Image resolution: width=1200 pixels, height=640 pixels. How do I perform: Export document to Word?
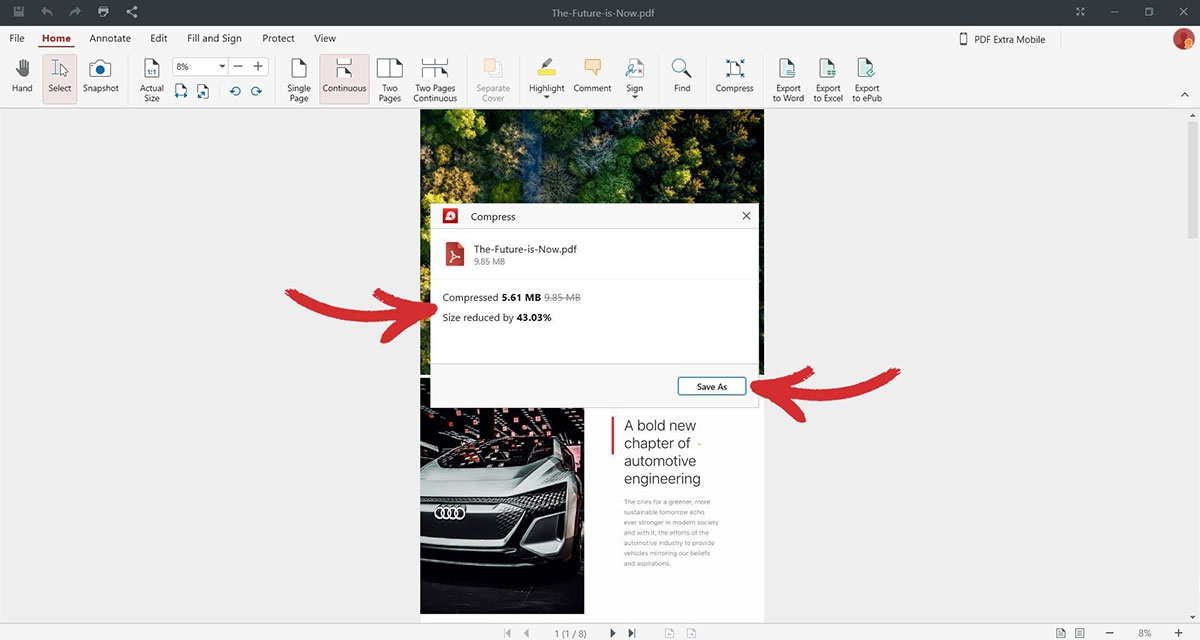(x=788, y=80)
